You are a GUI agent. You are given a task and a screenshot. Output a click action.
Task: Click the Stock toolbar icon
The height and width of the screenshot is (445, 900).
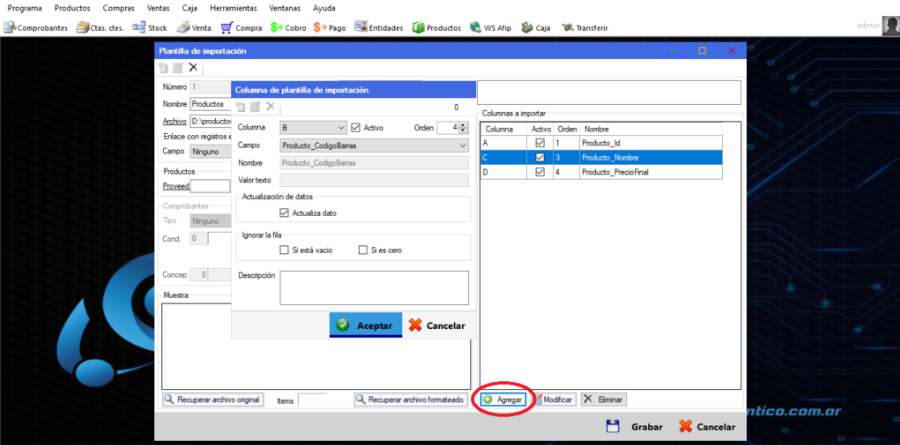[x=151, y=28]
